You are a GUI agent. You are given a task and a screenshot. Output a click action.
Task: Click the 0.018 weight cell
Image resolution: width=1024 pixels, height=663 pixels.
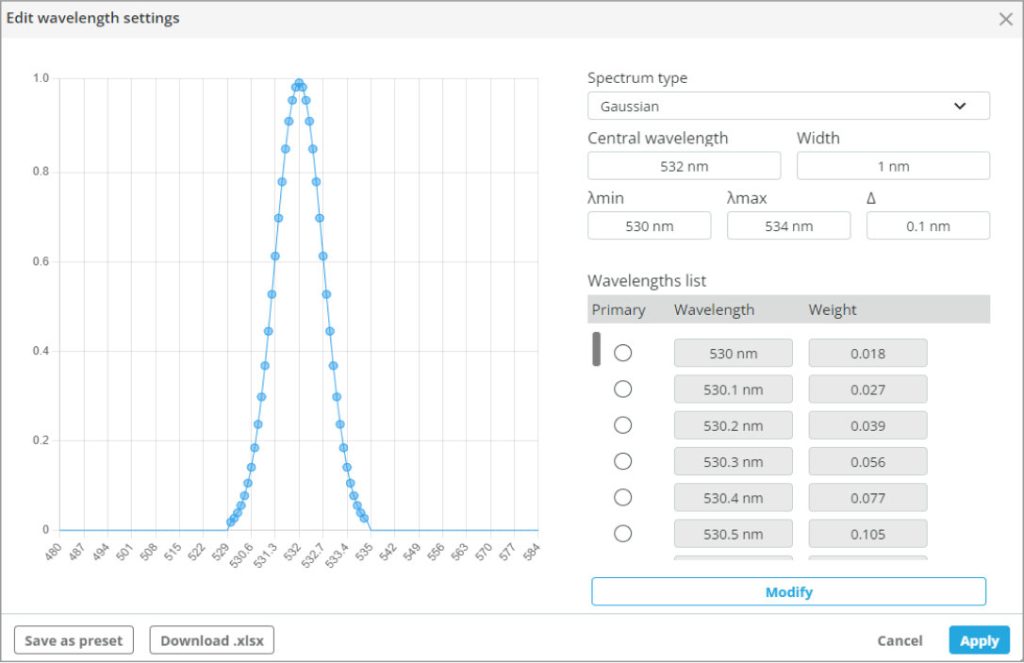tap(868, 353)
